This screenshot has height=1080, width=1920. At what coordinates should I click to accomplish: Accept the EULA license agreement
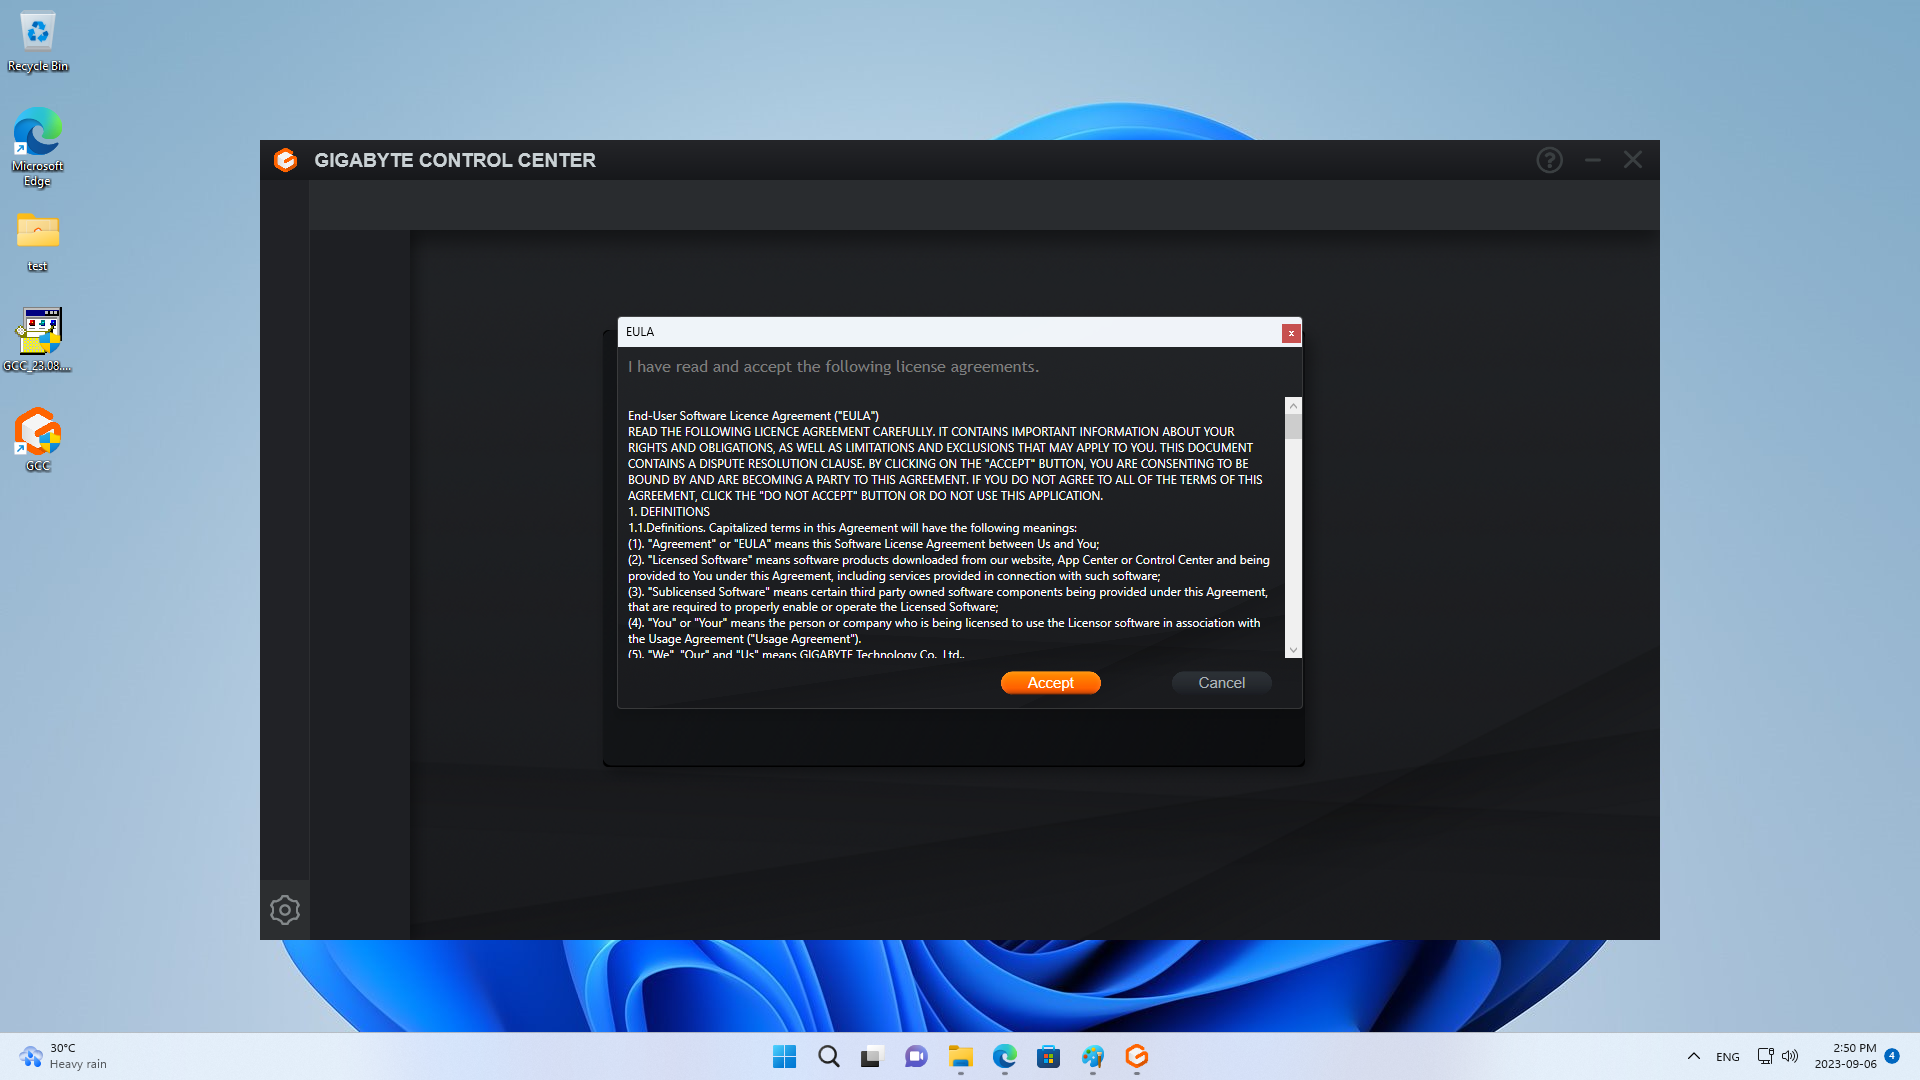tap(1050, 683)
